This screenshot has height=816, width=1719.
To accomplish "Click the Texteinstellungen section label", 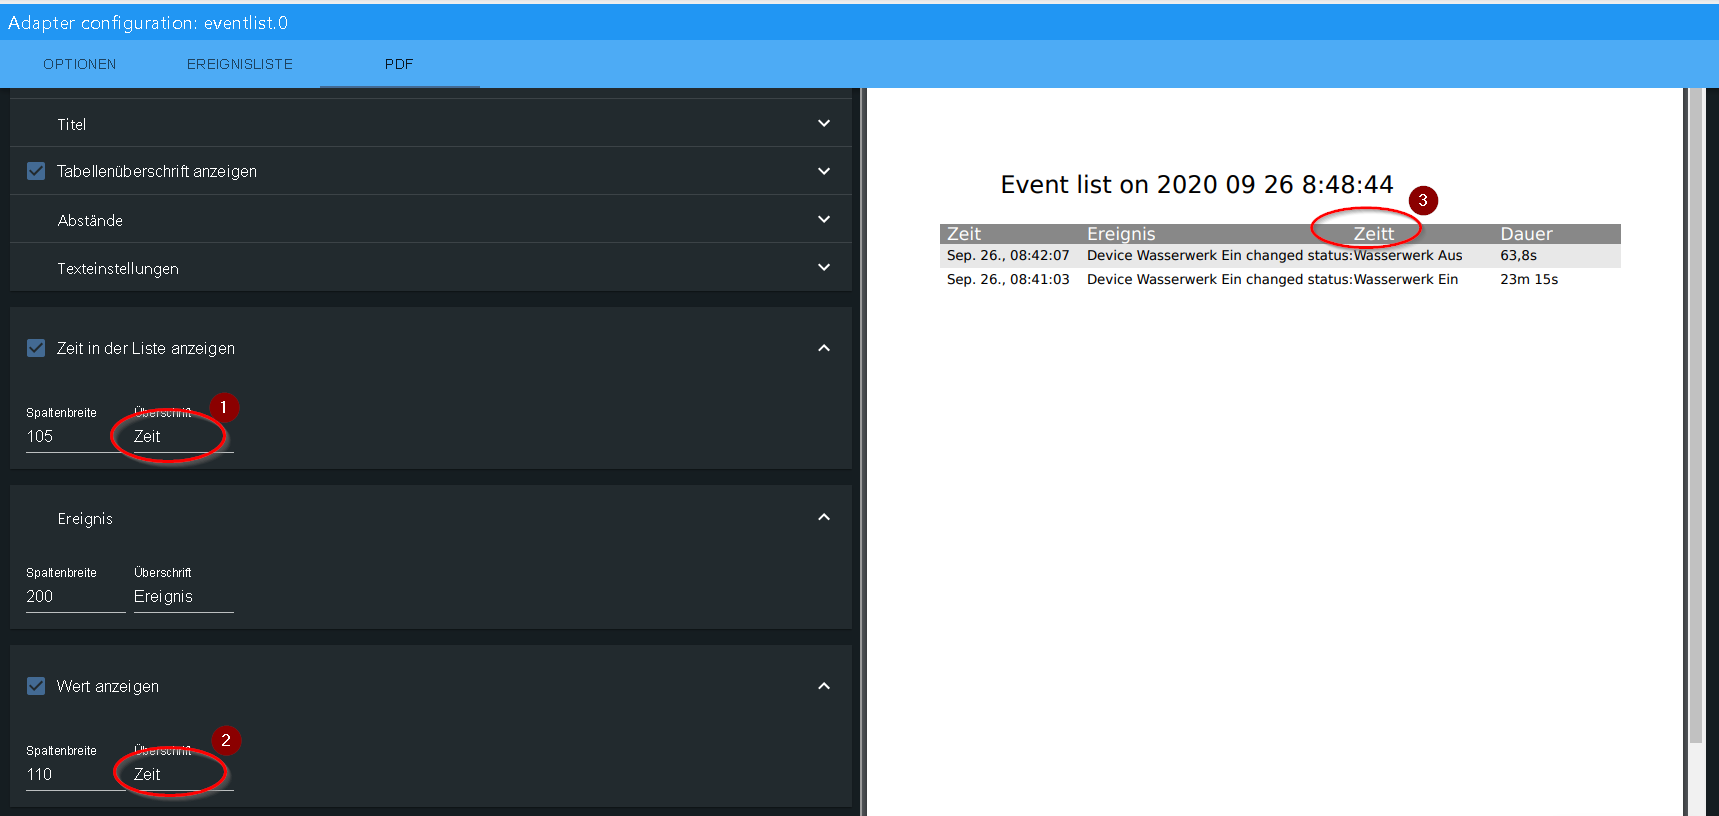I will click(x=118, y=268).
